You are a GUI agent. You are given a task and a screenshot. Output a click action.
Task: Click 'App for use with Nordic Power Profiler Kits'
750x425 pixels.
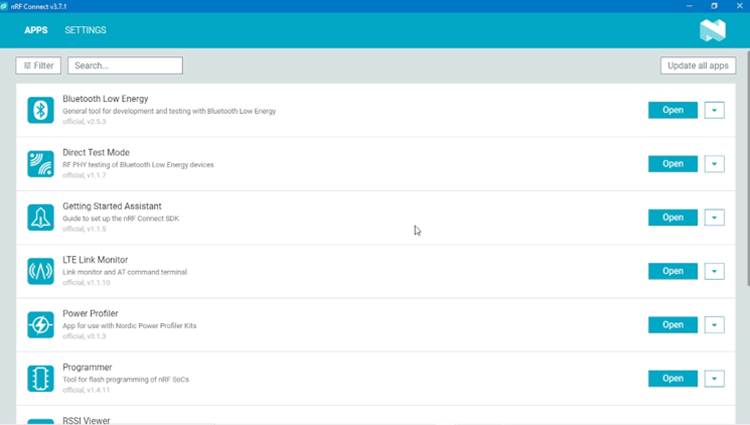130,326
